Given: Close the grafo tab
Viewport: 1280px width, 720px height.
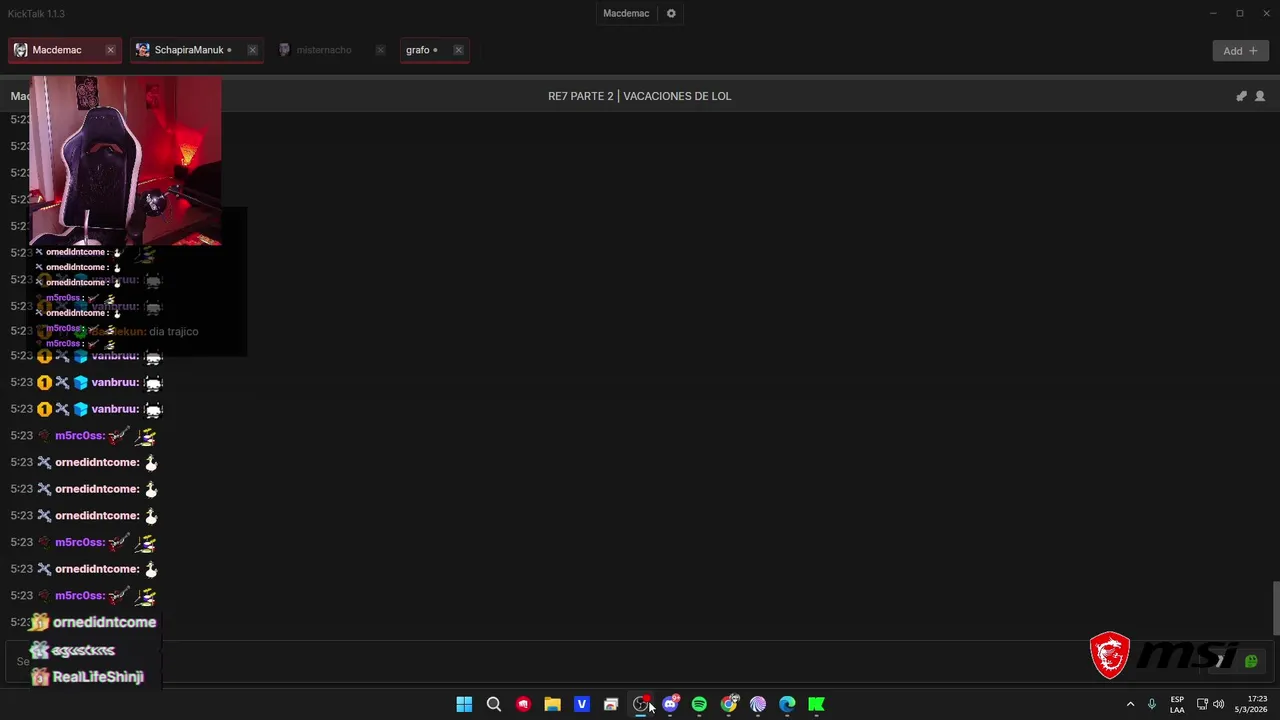Looking at the screenshot, I should pyautogui.click(x=458, y=50).
